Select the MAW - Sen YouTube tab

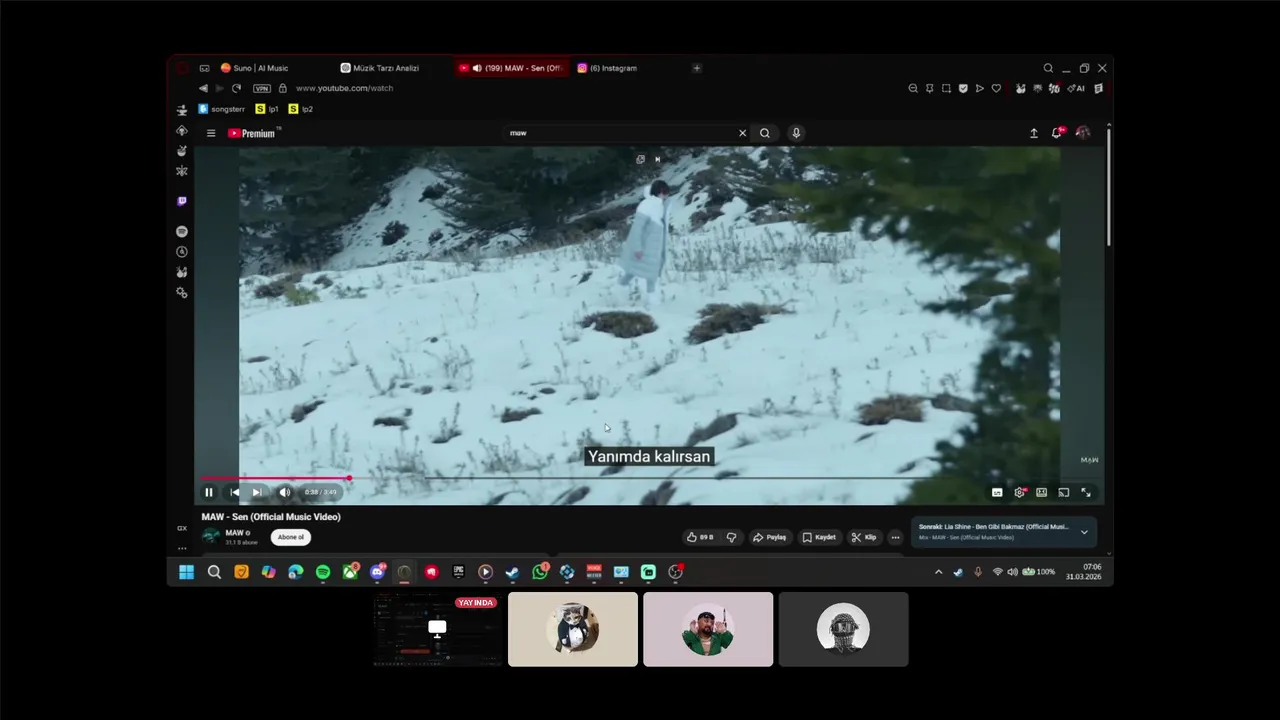[x=512, y=68]
